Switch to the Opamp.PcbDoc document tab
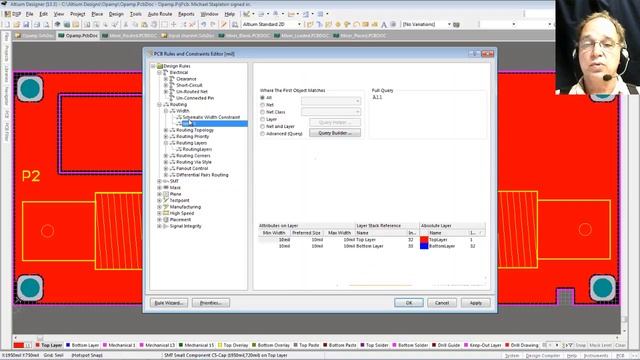This screenshot has width=640, height=360. pyautogui.click(x=78, y=36)
